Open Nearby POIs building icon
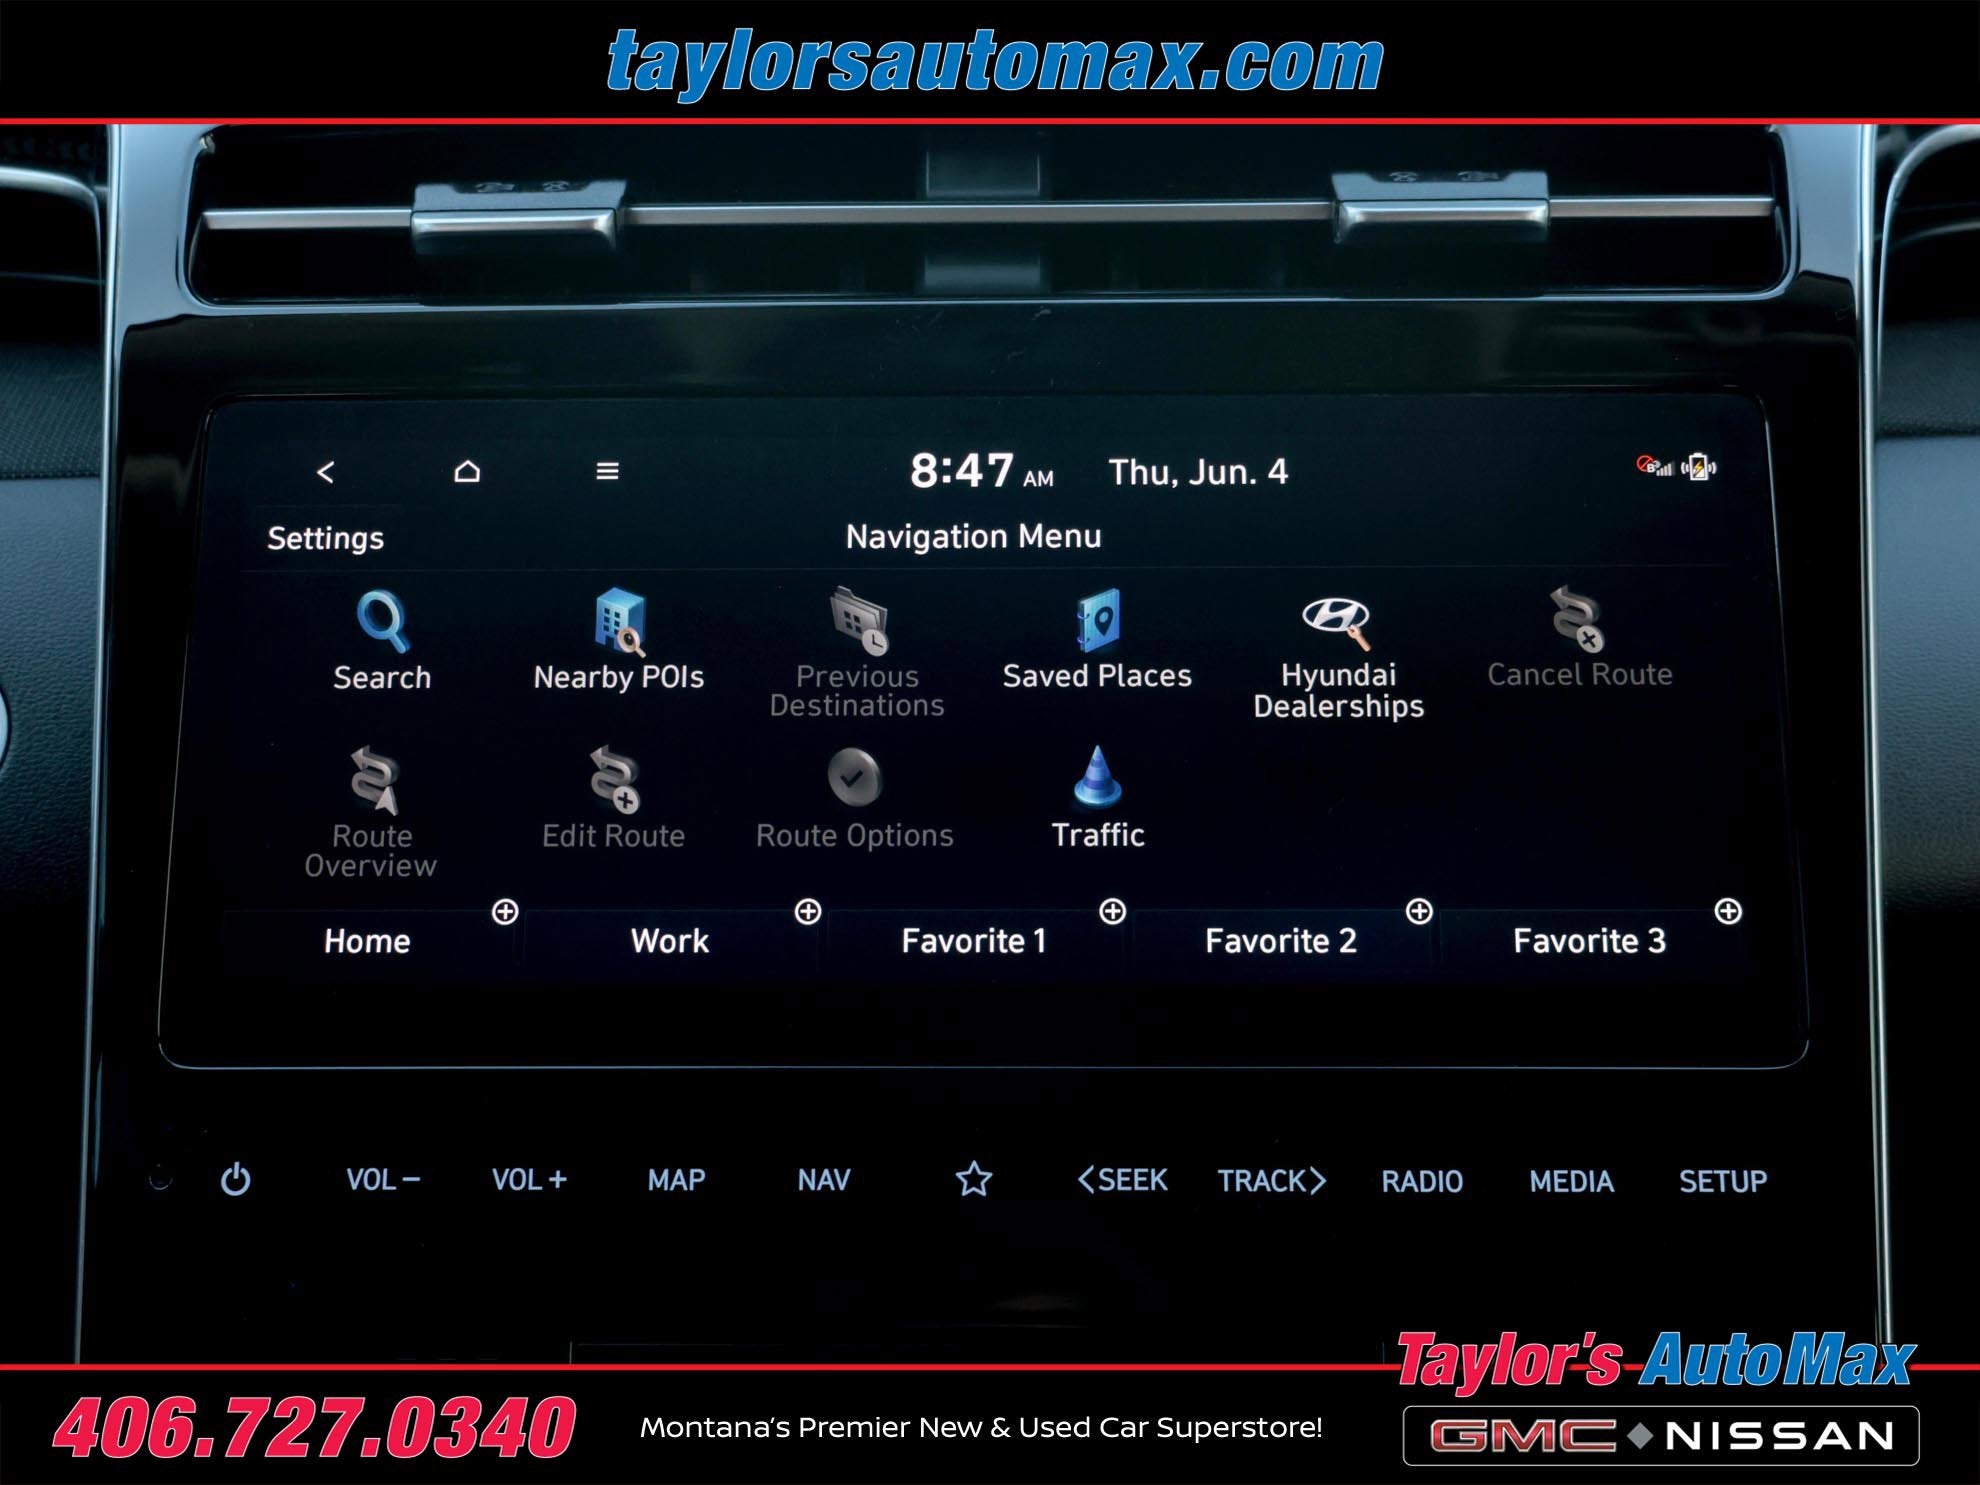Screen dimensions: 1980x1485 pos(620,621)
